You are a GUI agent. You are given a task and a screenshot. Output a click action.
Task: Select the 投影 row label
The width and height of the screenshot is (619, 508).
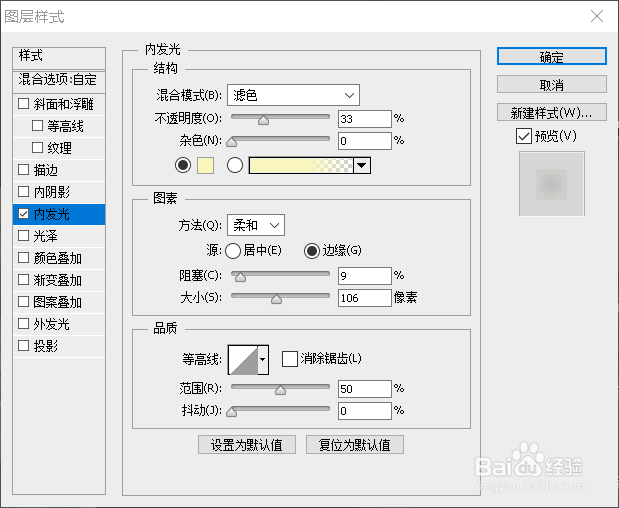click(46, 346)
